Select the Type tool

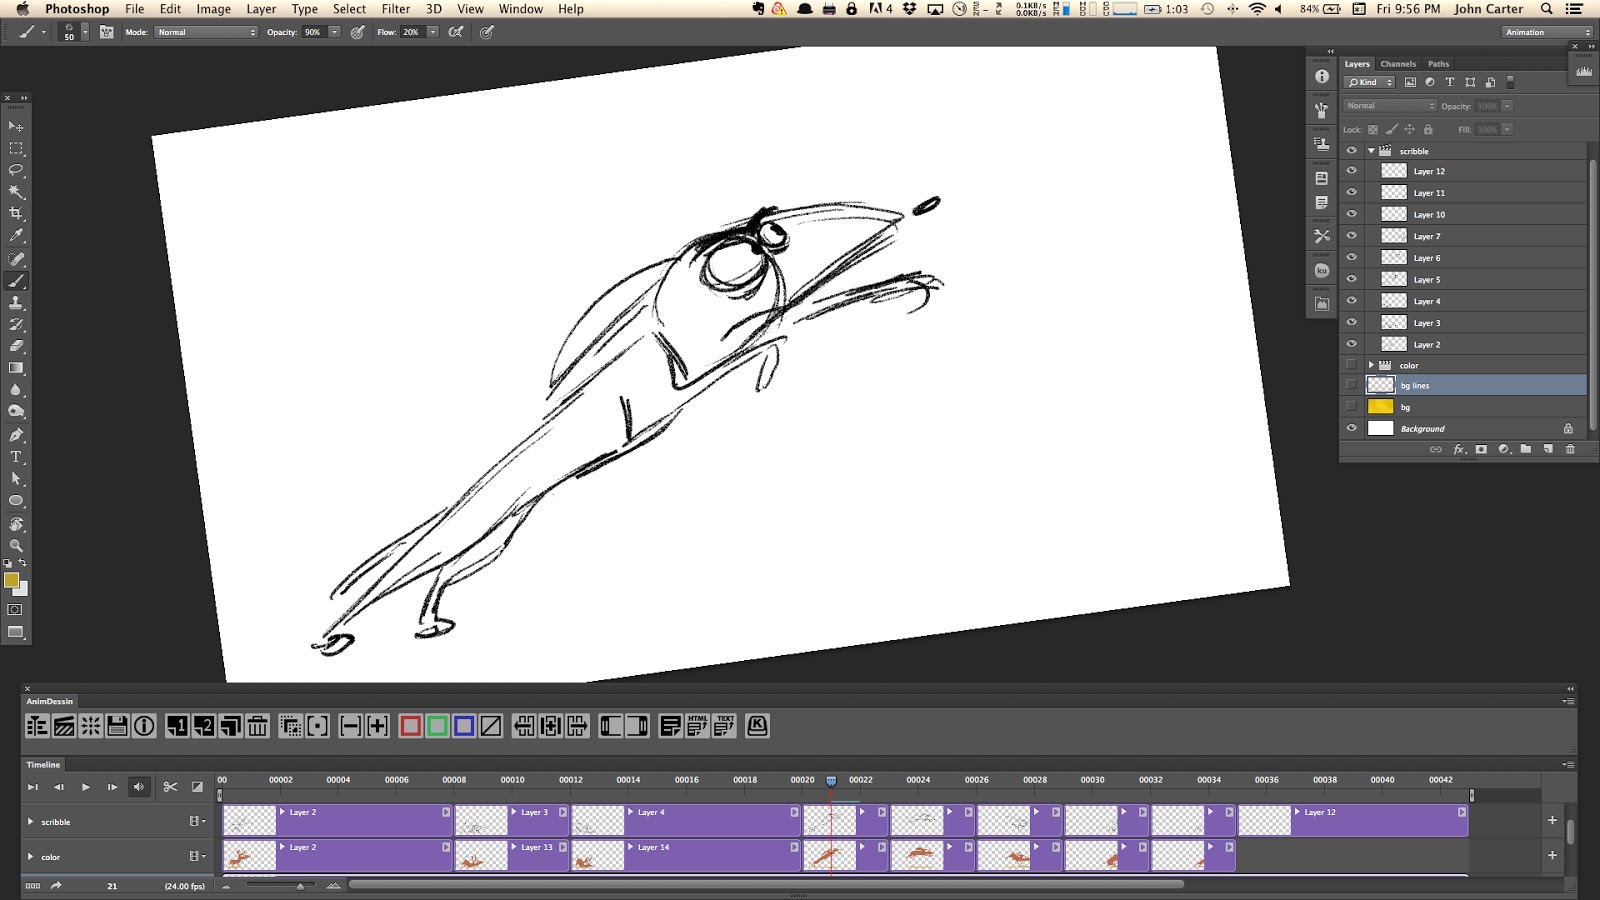tap(16, 457)
